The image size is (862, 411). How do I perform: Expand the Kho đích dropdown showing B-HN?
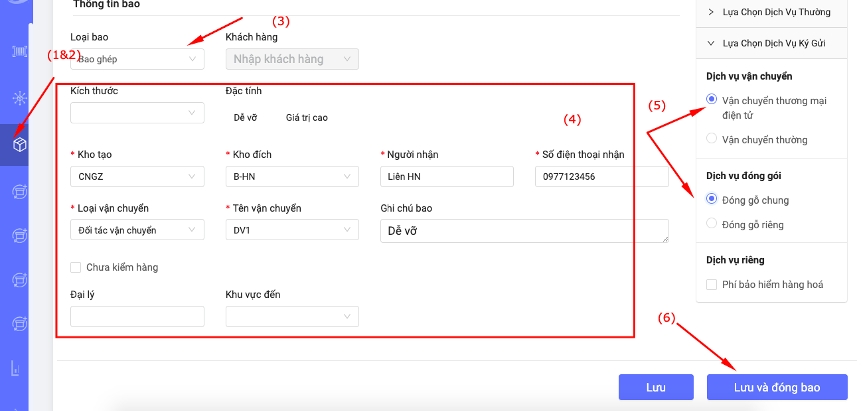coord(291,177)
